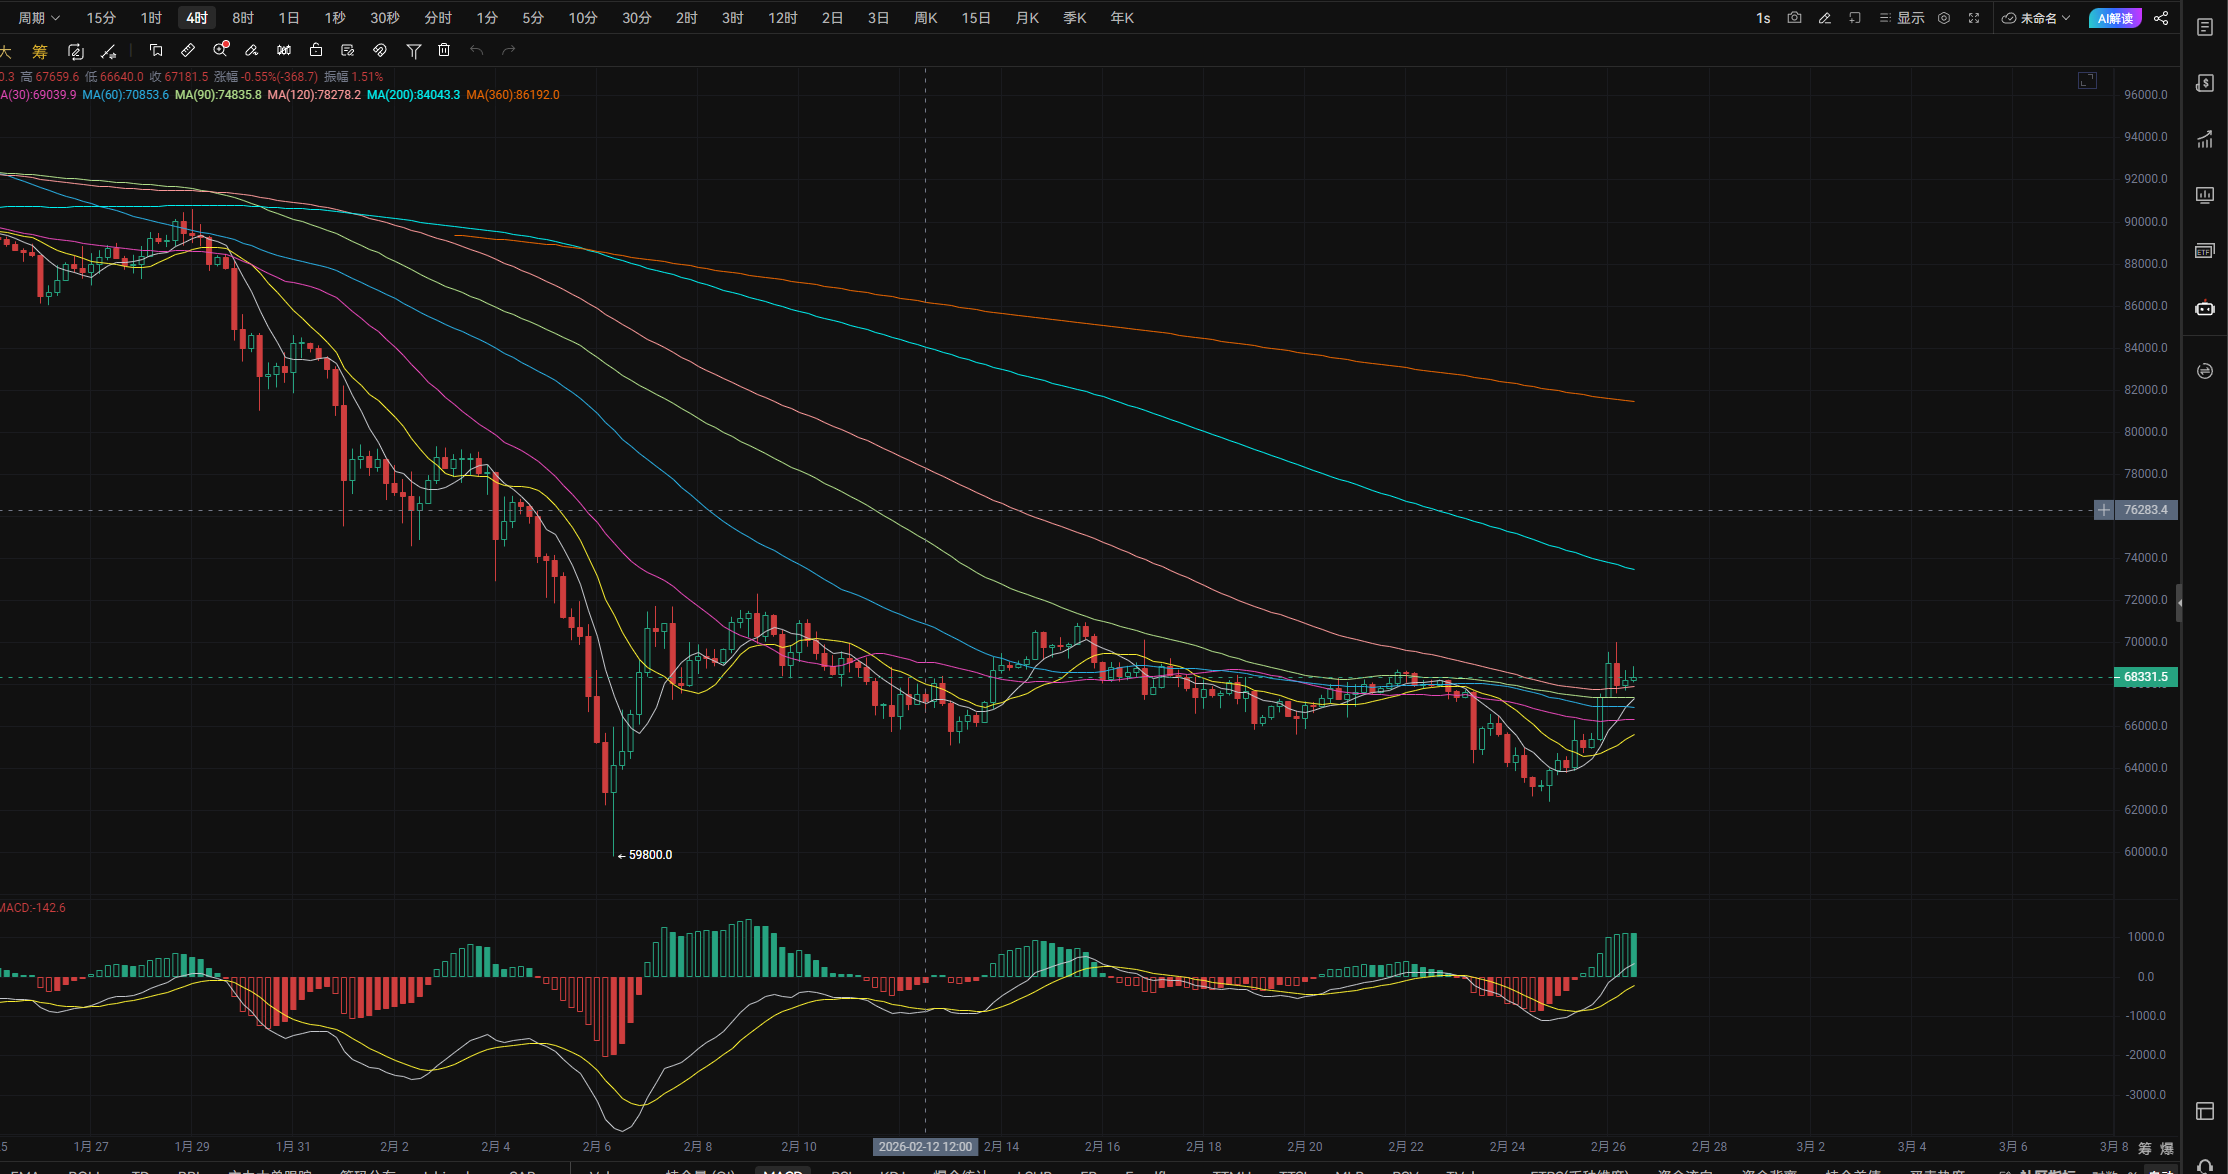Open the chart settings hexagon icon
Viewport: 2228px width, 1174px height.
[x=1944, y=18]
